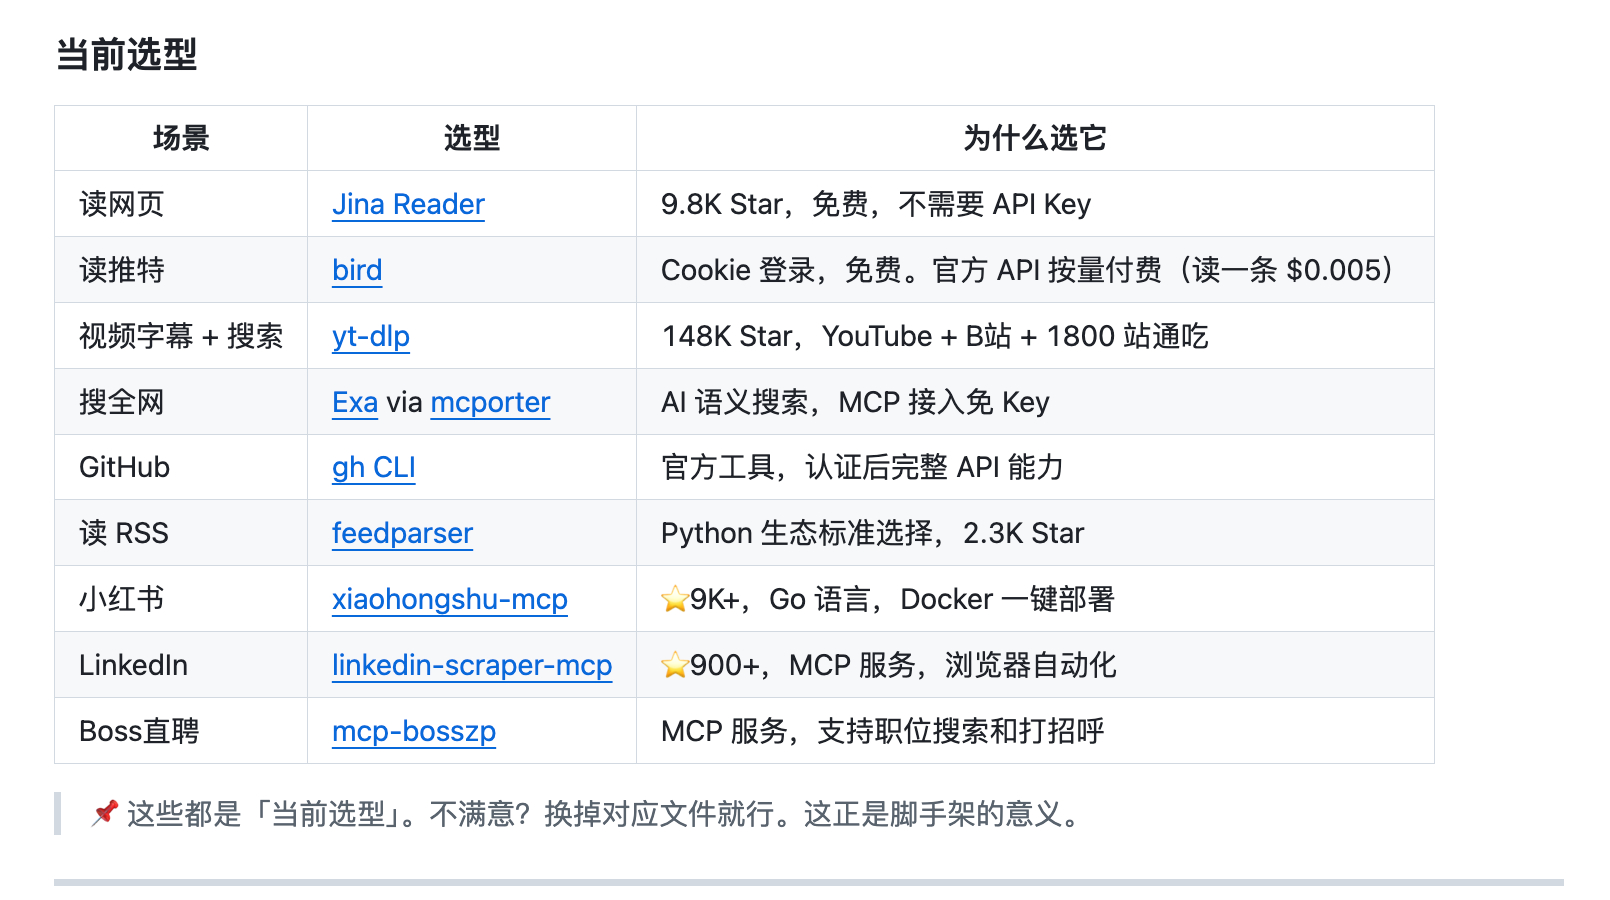This screenshot has height=900, width=1610.
Task: Open the xiaohongshu-mcp link
Action: point(450,599)
